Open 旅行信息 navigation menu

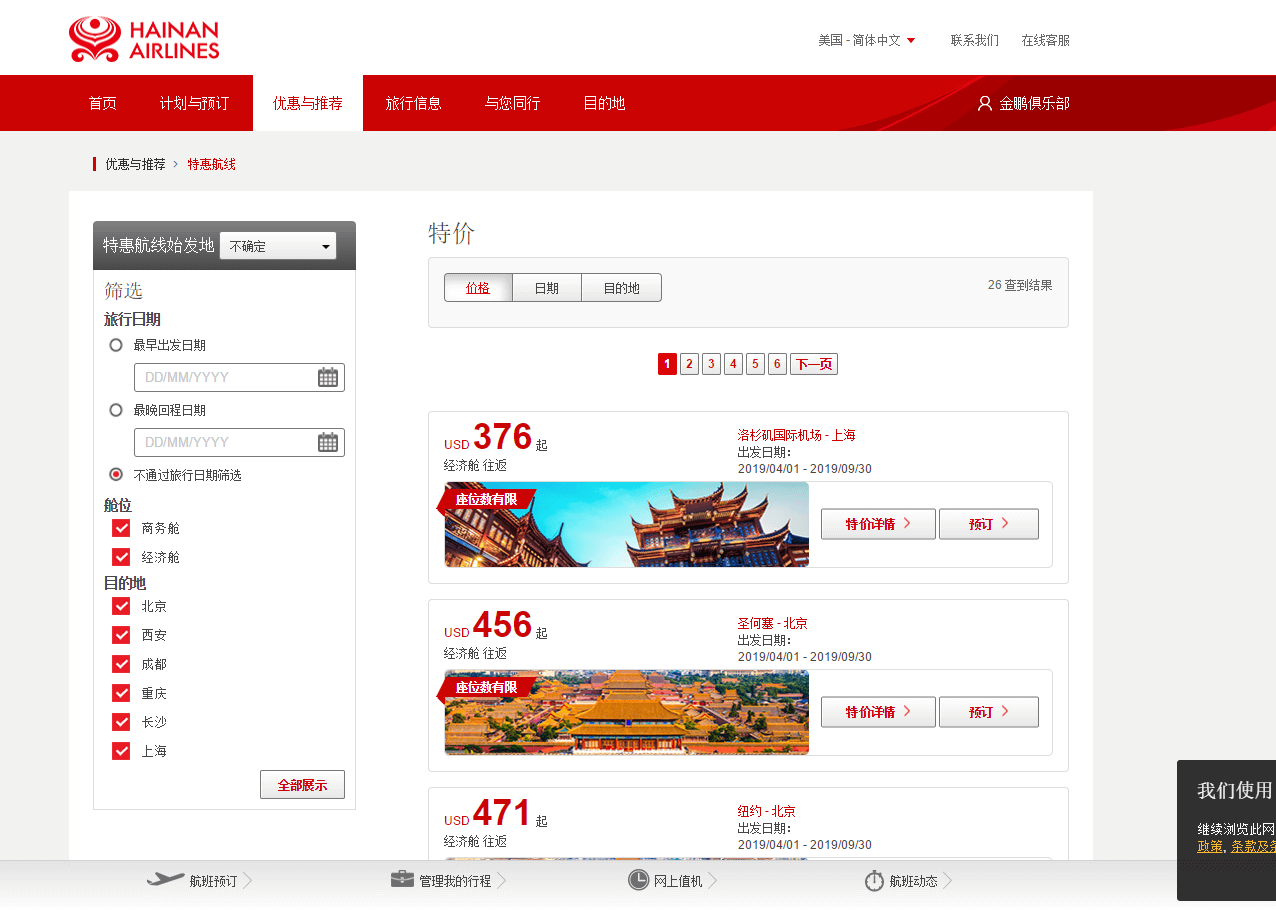click(414, 103)
